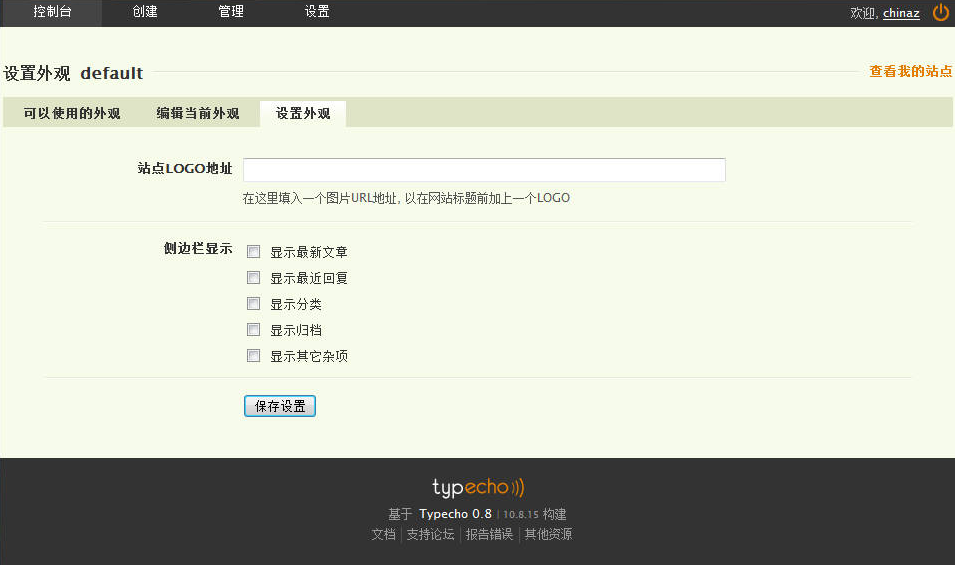Open the 文档 footer link
The height and width of the screenshot is (565, 955).
(384, 534)
